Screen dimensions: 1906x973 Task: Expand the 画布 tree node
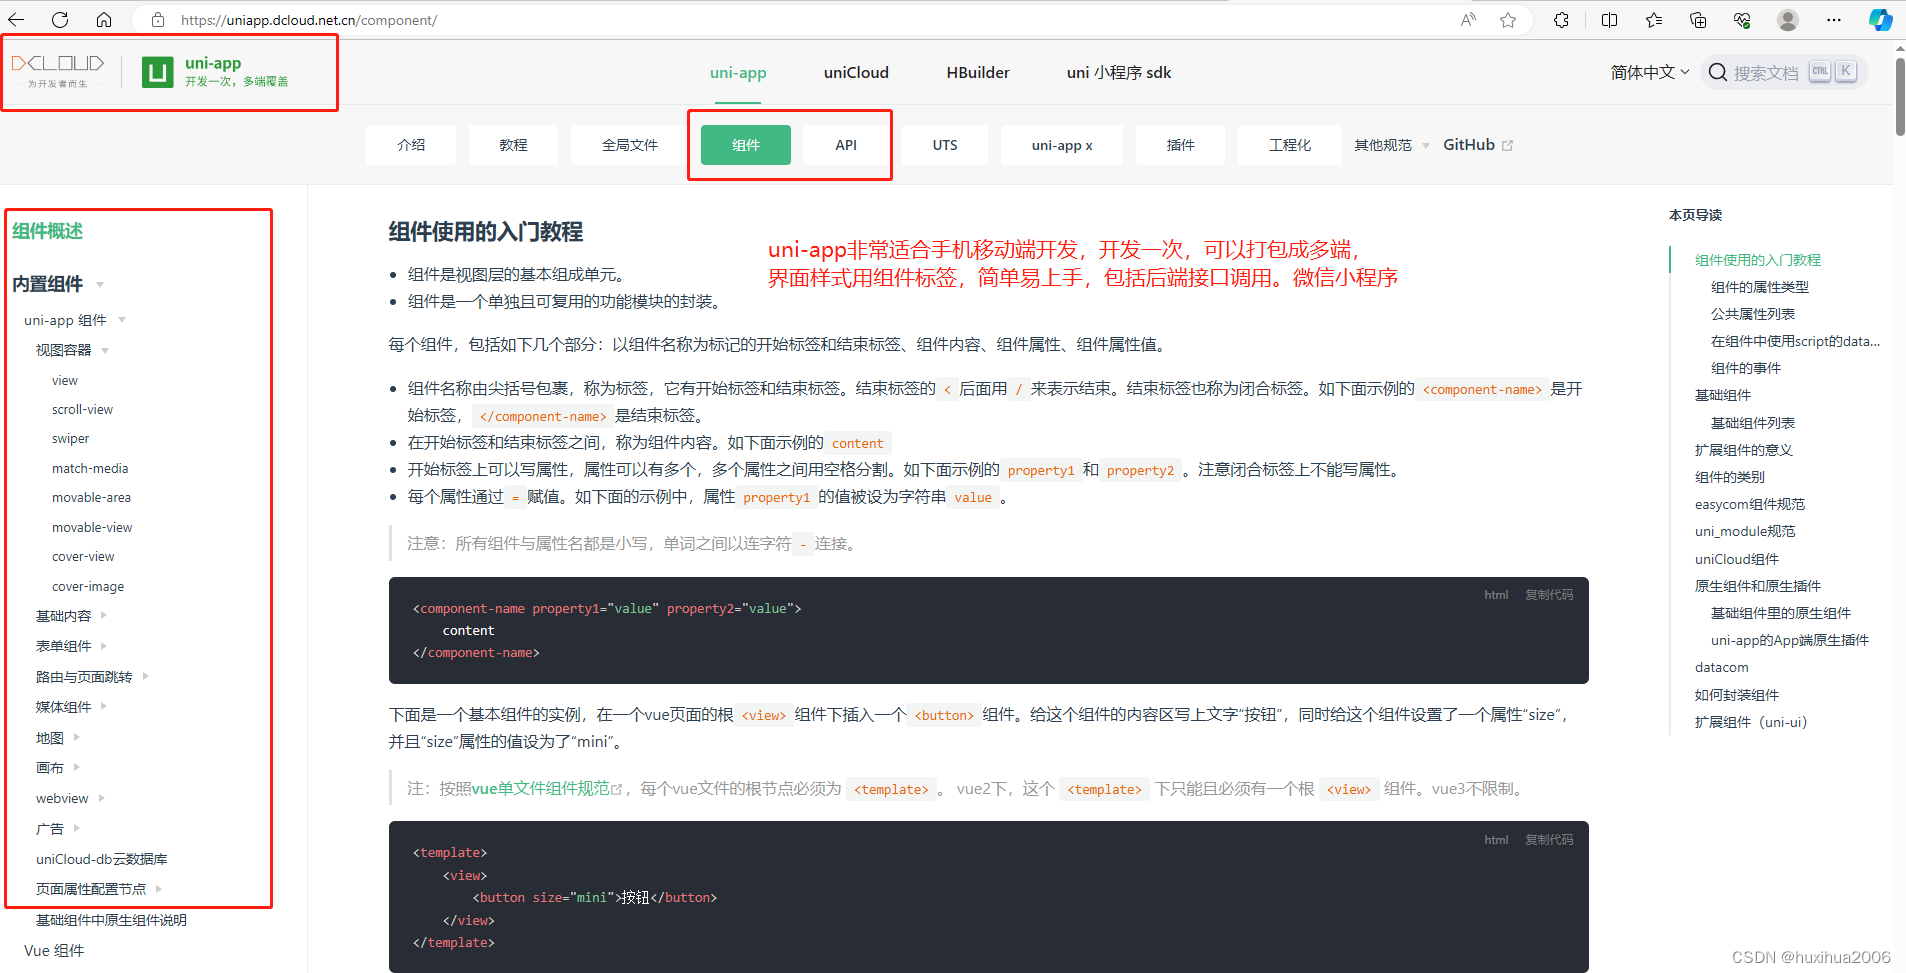[76, 768]
